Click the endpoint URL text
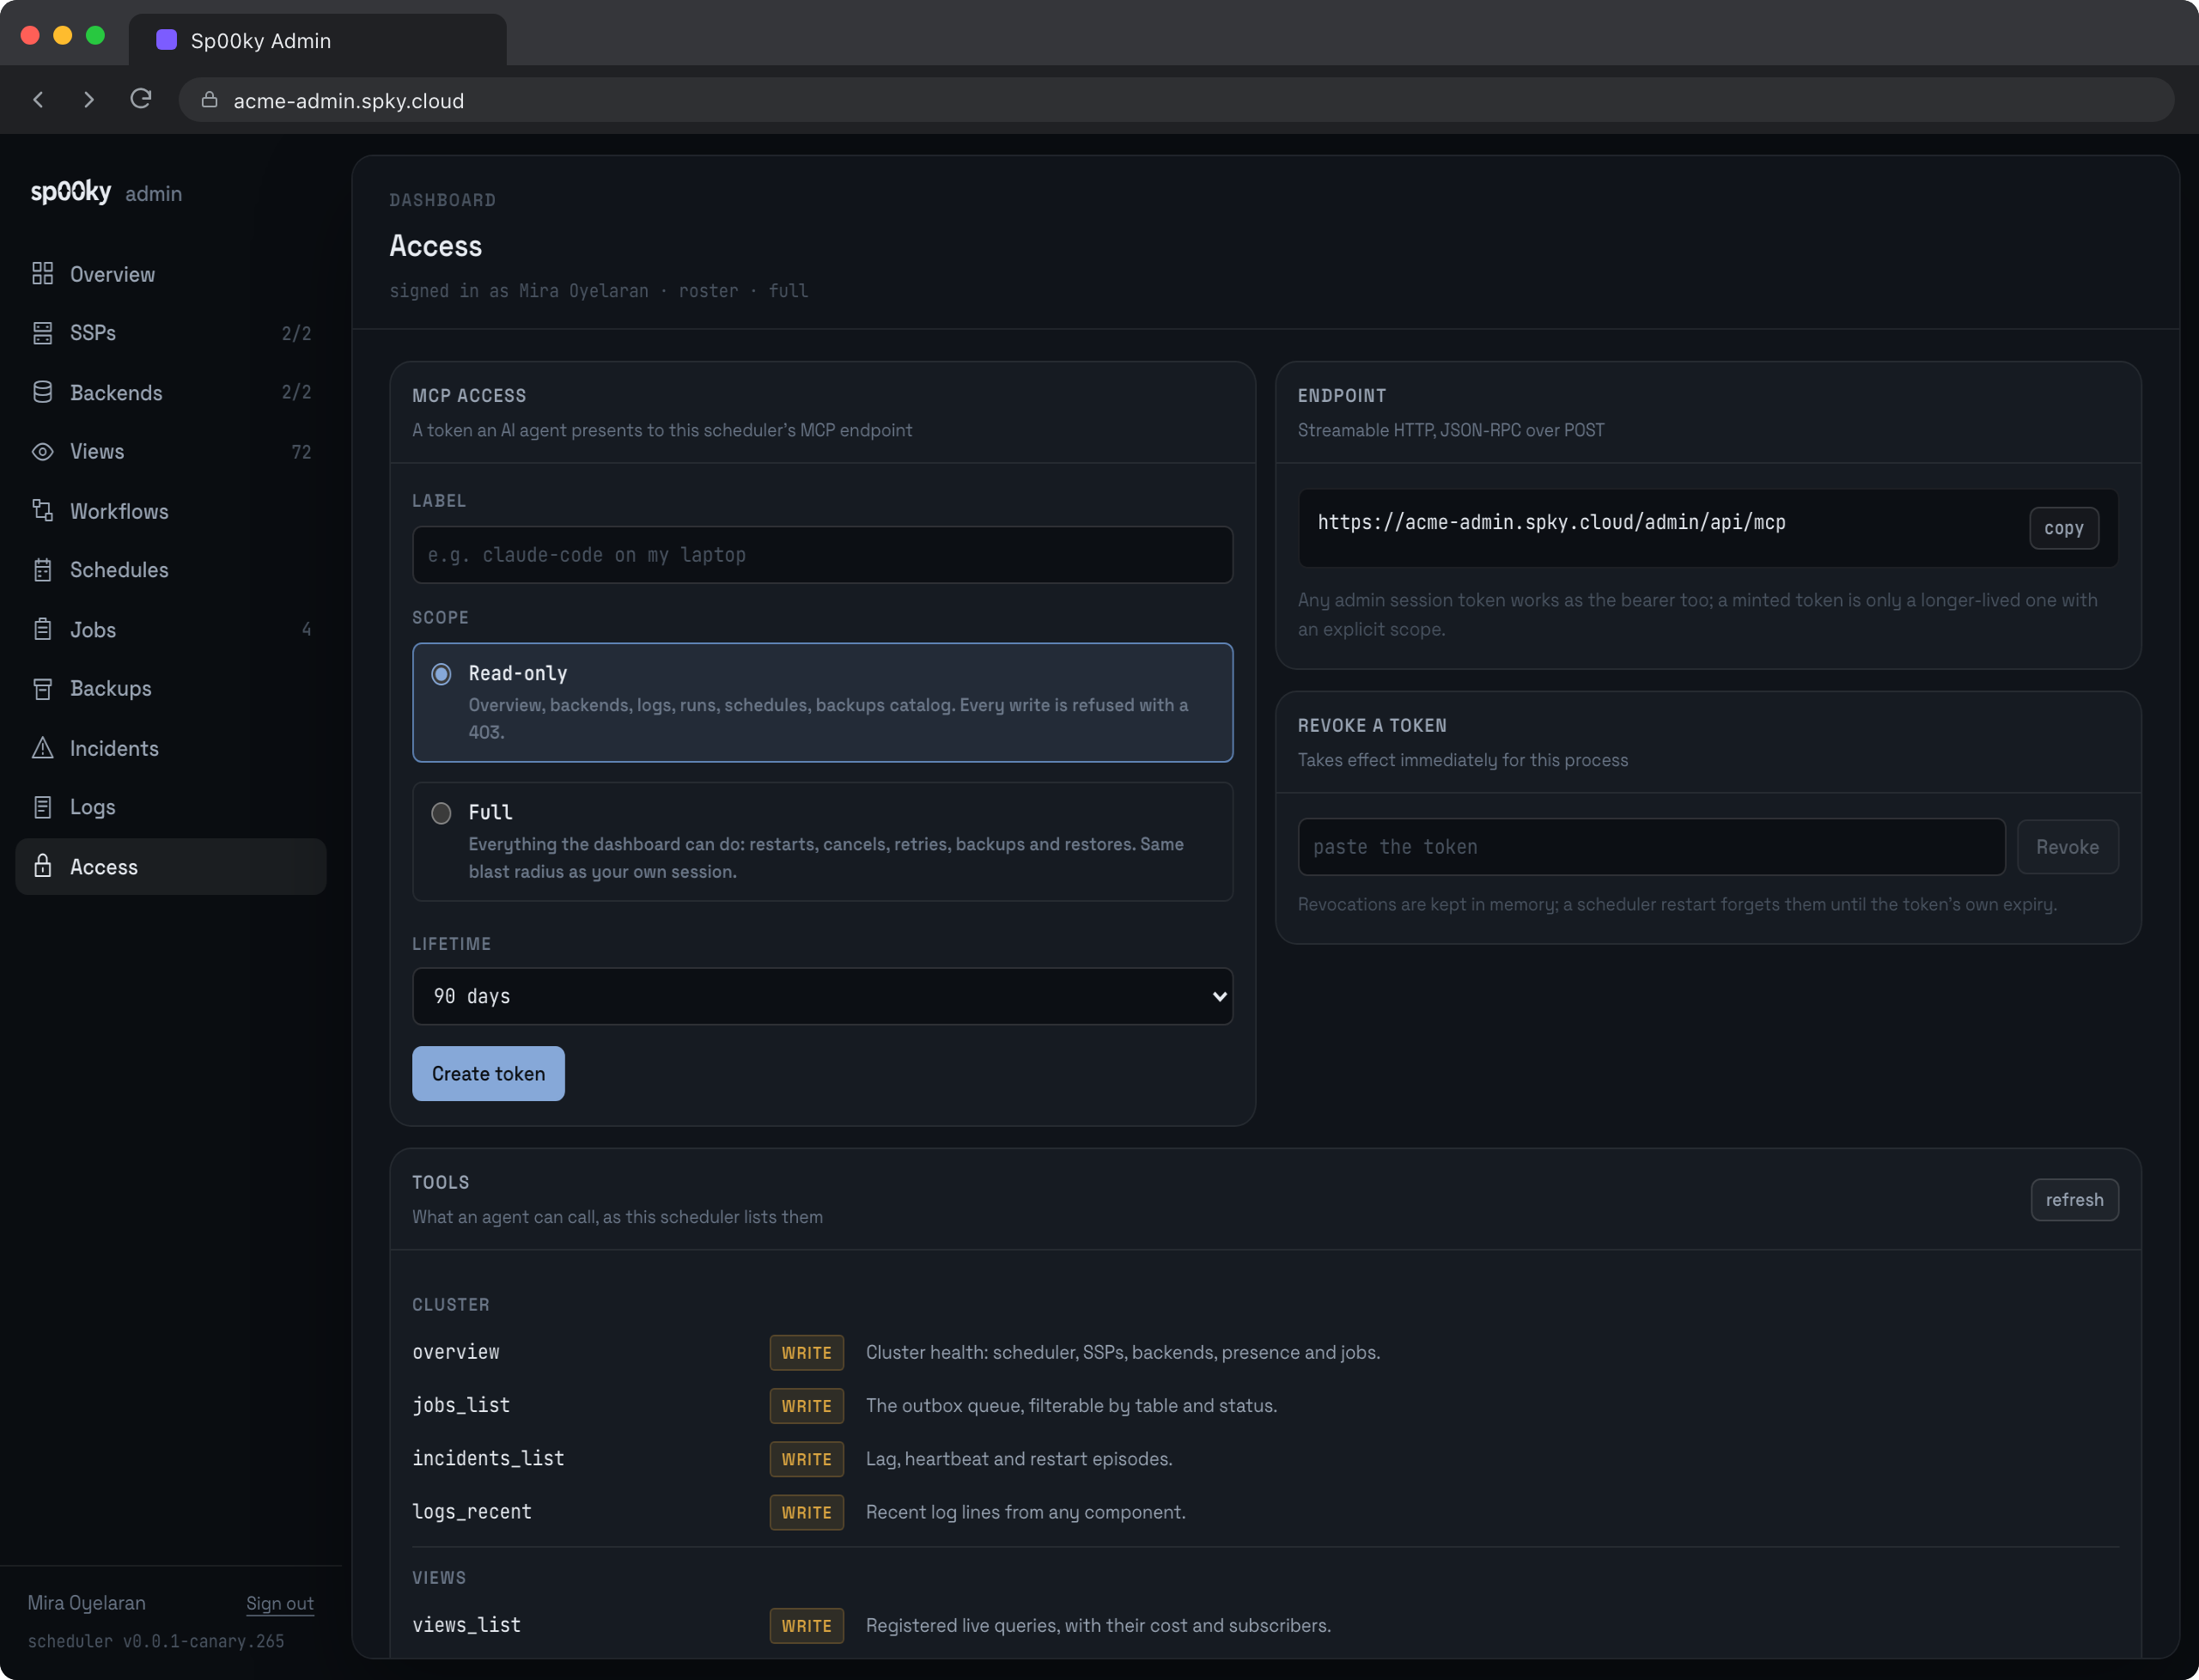The image size is (2199, 1680). tap(1551, 523)
